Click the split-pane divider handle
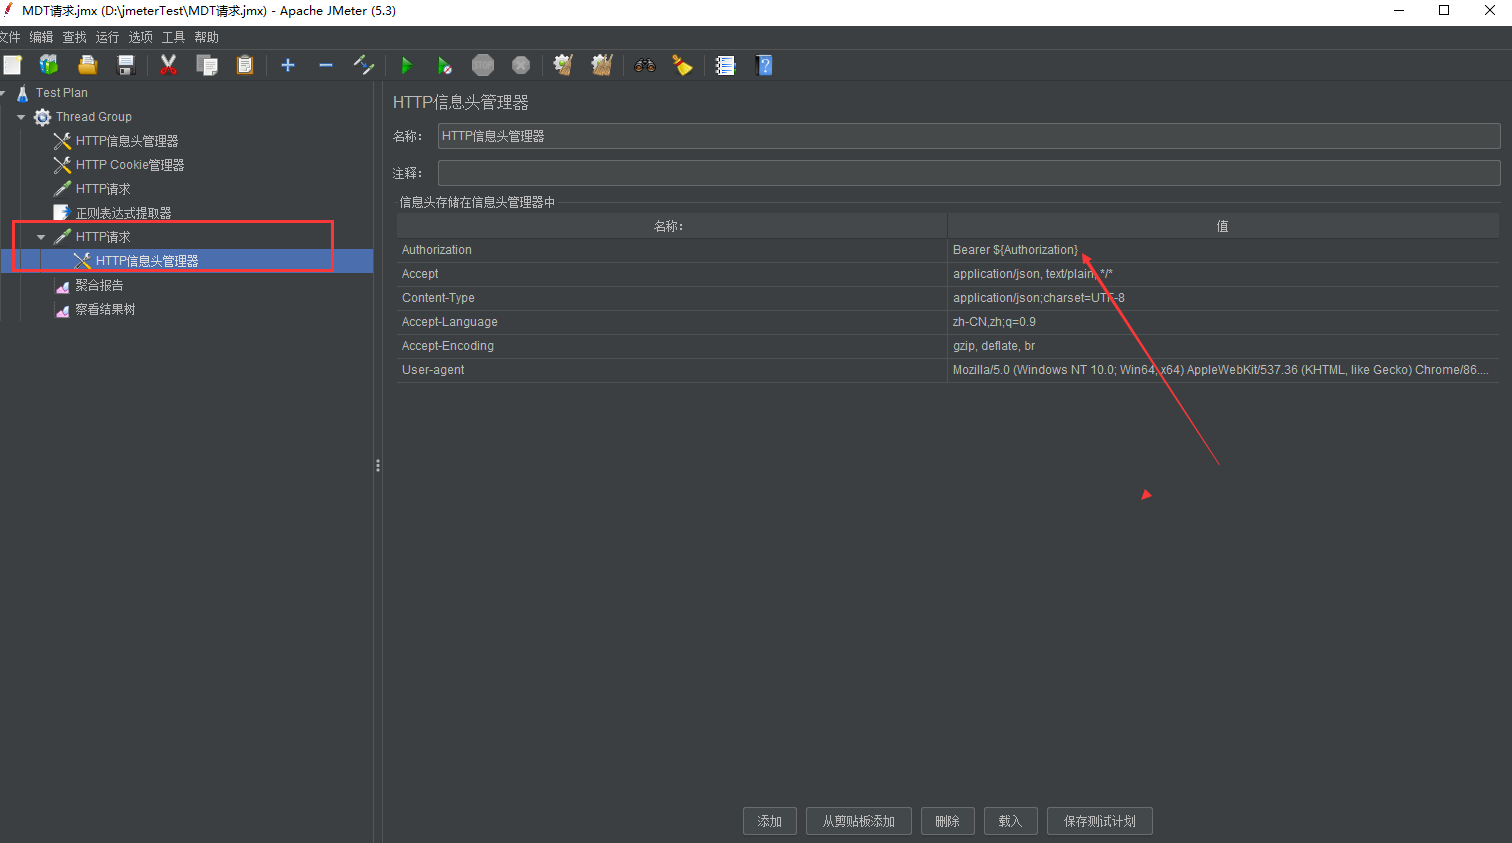This screenshot has height=843, width=1512. point(378,466)
